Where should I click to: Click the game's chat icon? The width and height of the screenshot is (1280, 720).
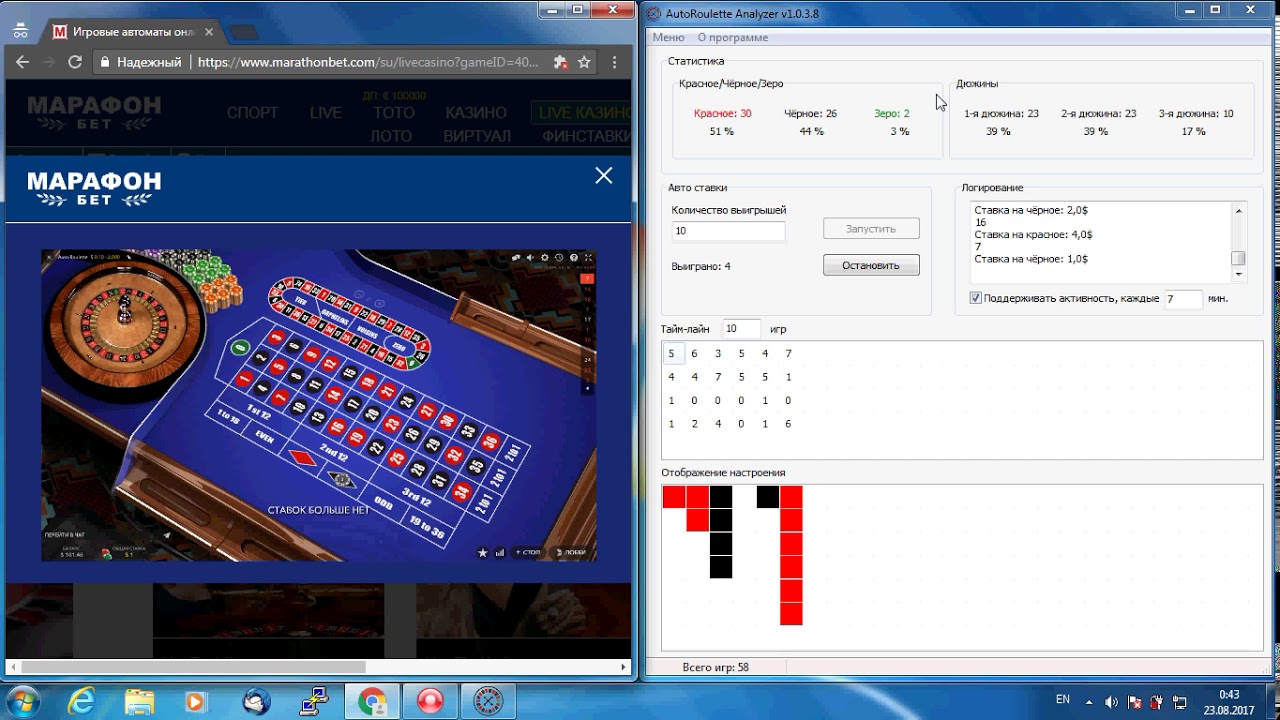(x=516, y=257)
